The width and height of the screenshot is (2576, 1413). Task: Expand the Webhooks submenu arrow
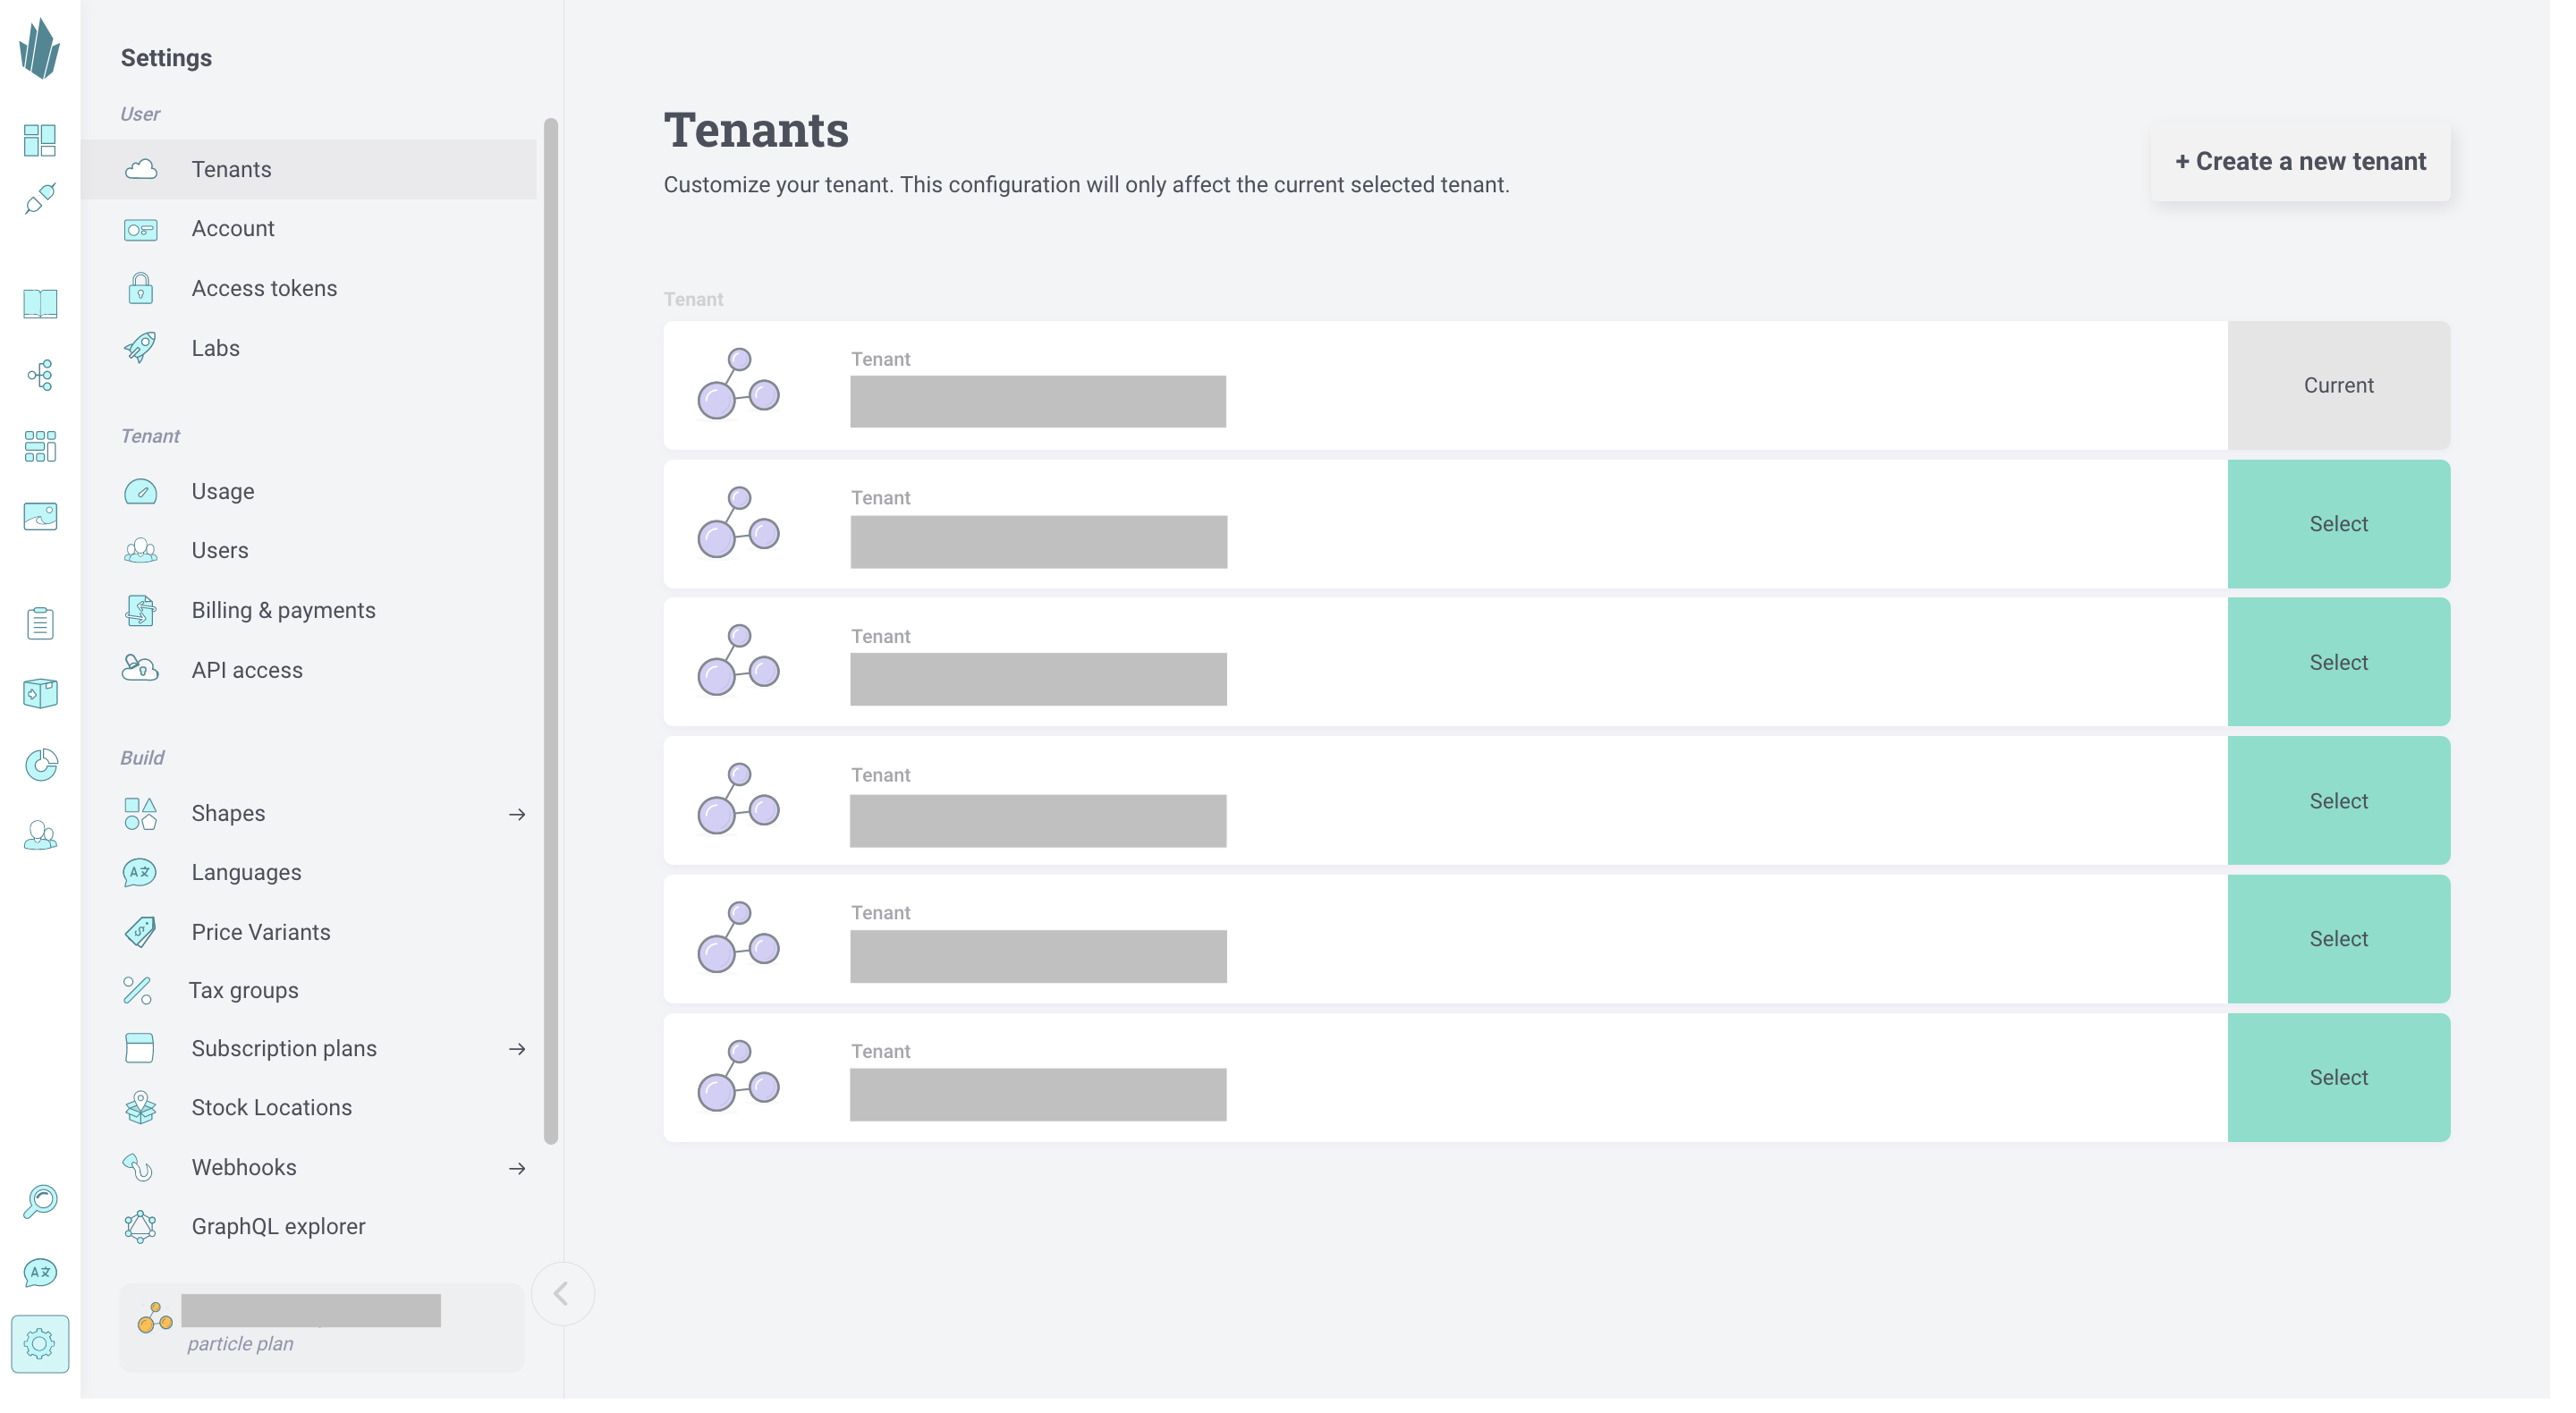(517, 1168)
